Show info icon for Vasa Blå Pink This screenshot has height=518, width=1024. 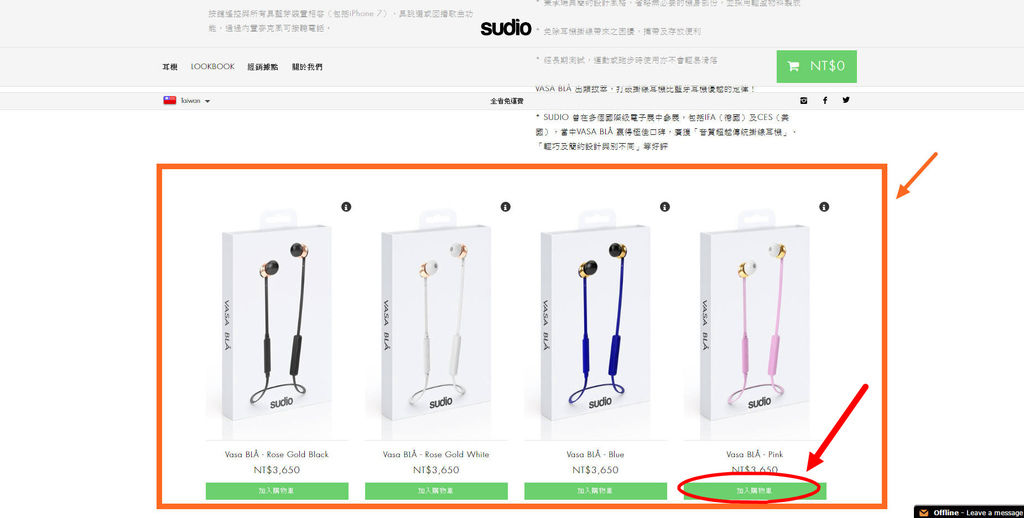[x=824, y=206]
